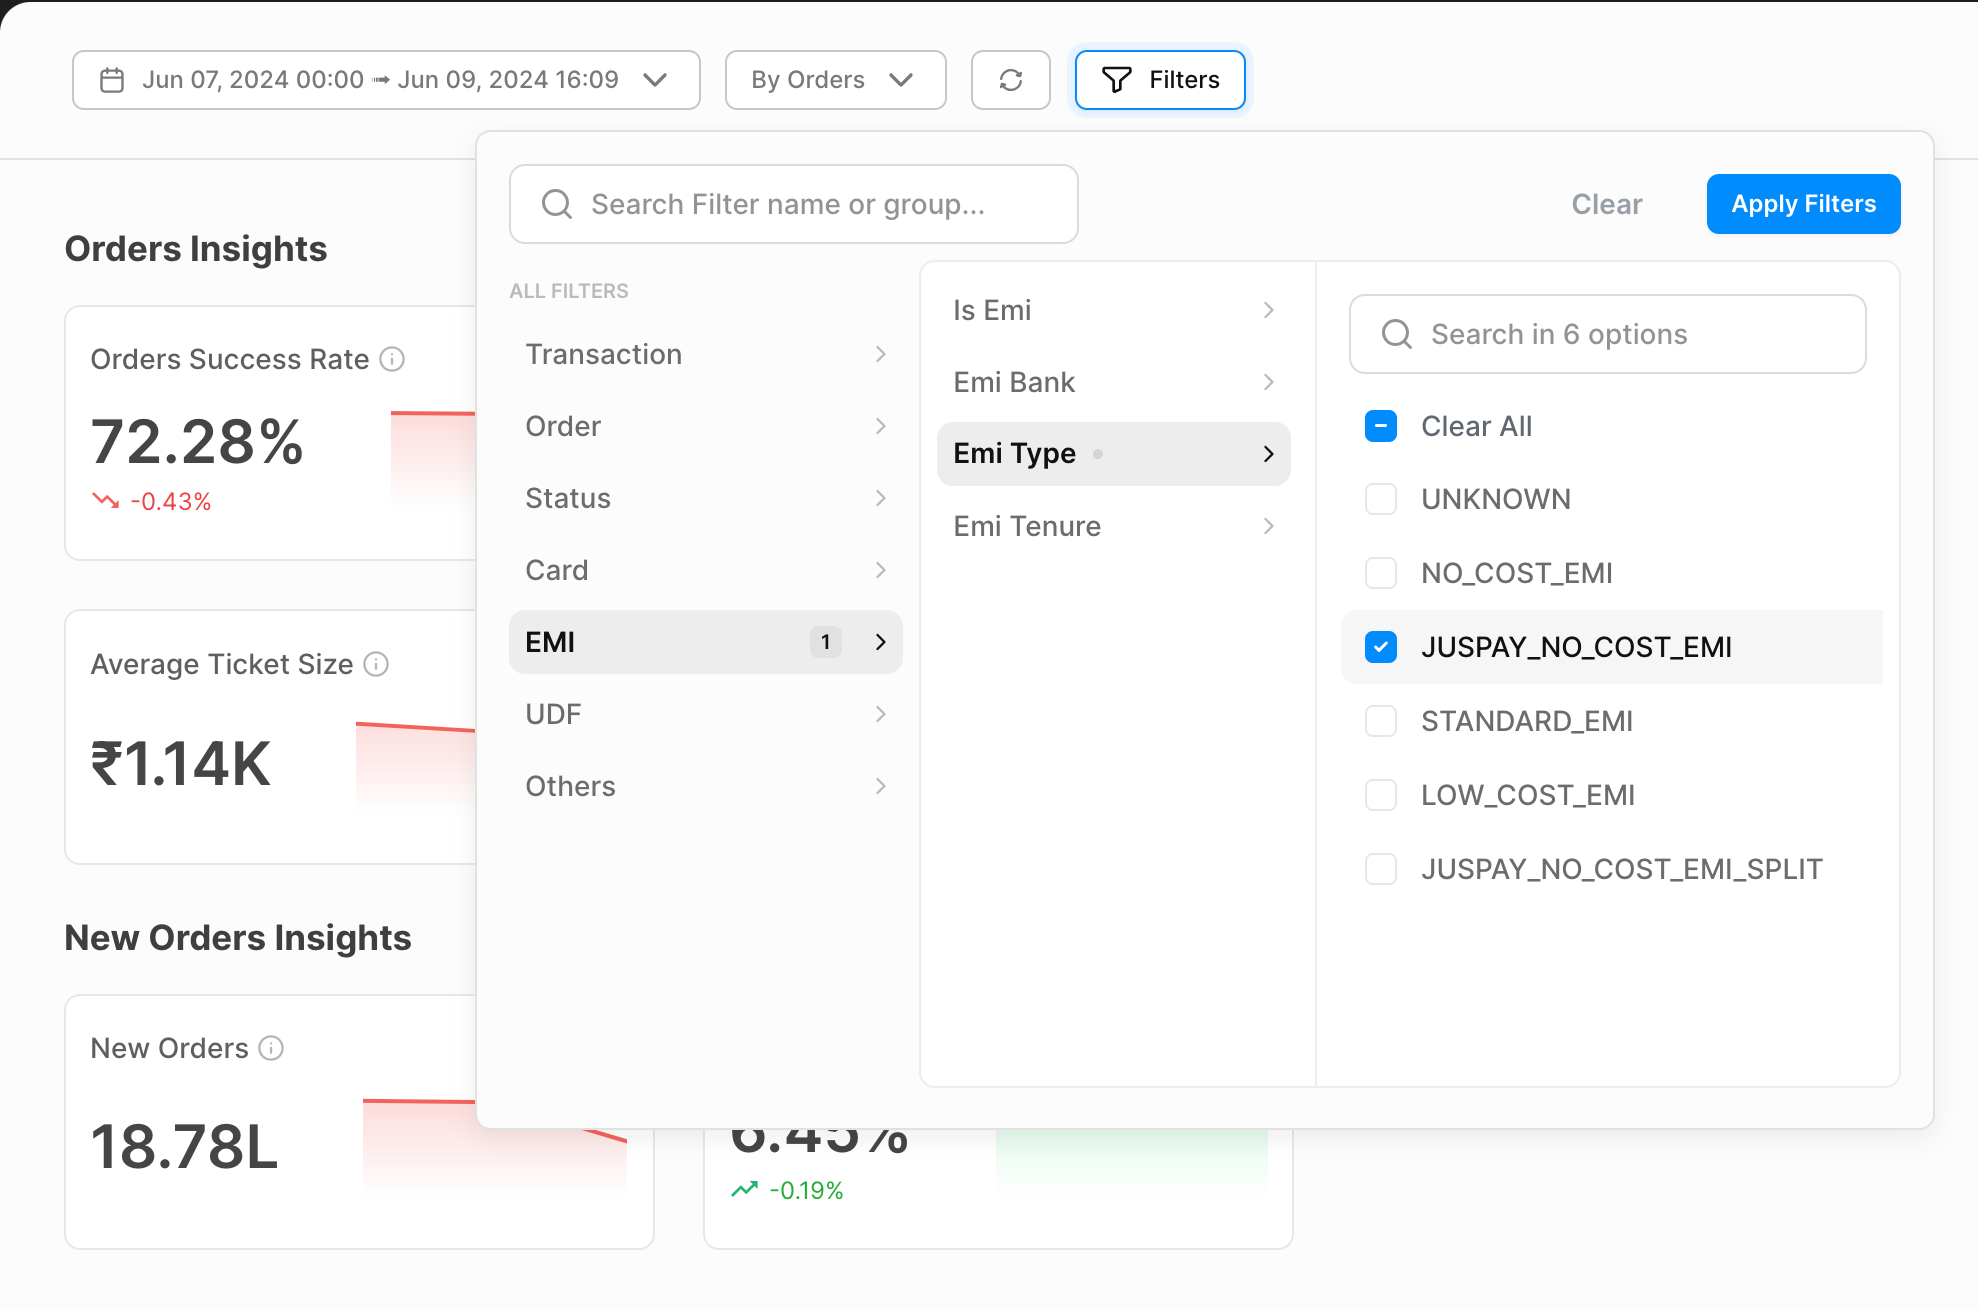Click the calendar icon in date range

click(112, 80)
